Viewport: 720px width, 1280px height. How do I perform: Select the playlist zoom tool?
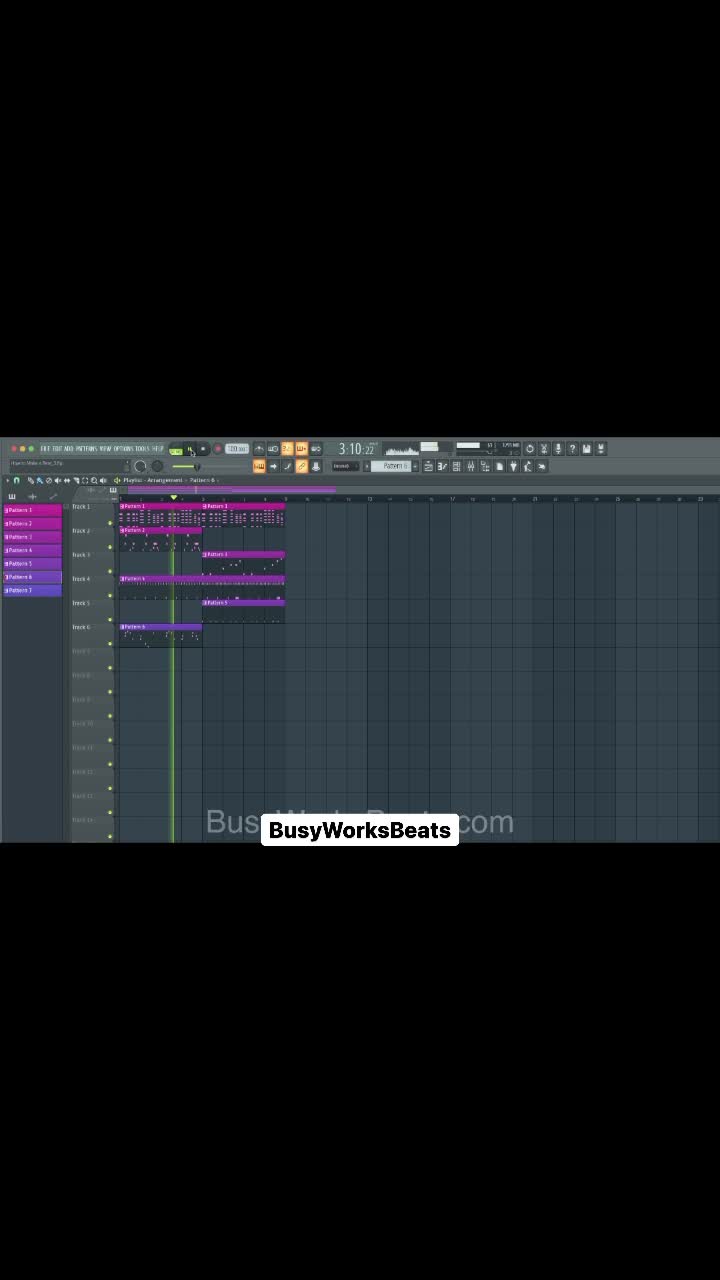tap(94, 480)
